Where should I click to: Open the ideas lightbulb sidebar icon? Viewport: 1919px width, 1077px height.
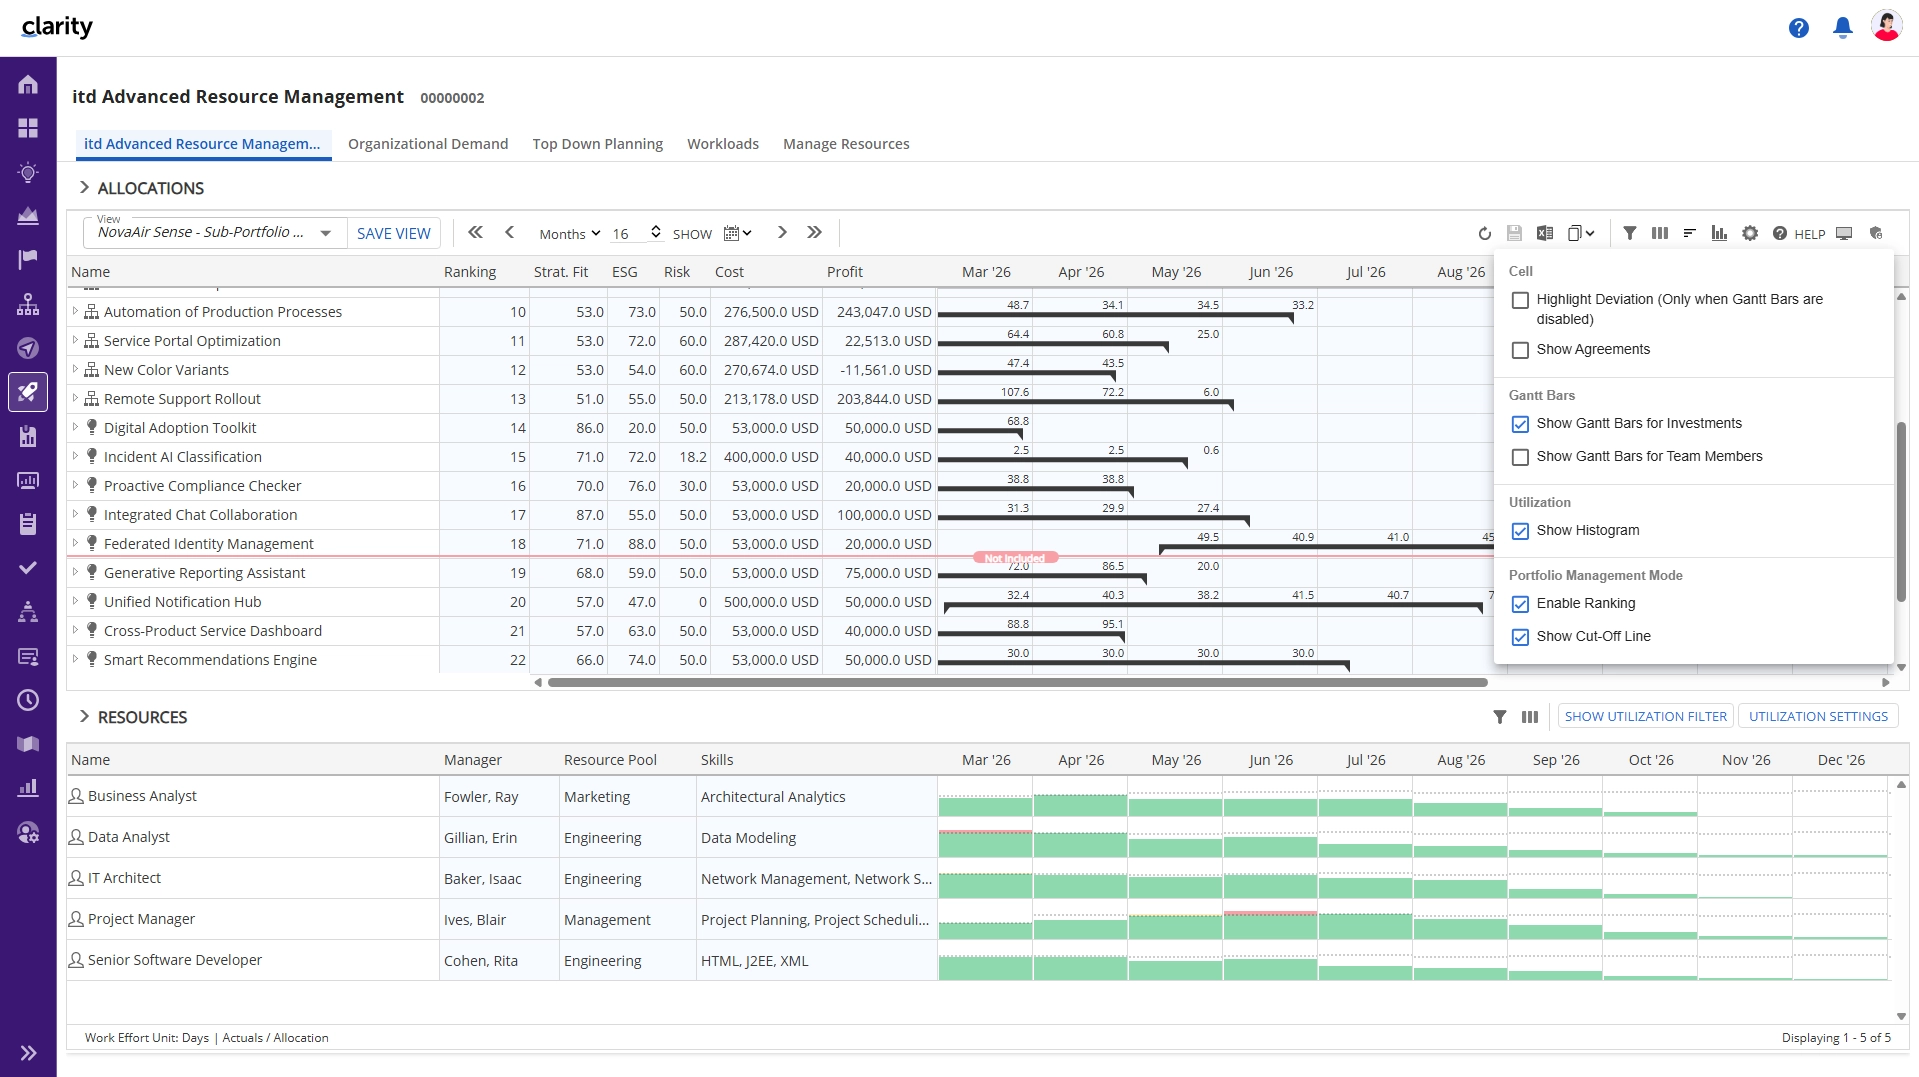[28, 172]
